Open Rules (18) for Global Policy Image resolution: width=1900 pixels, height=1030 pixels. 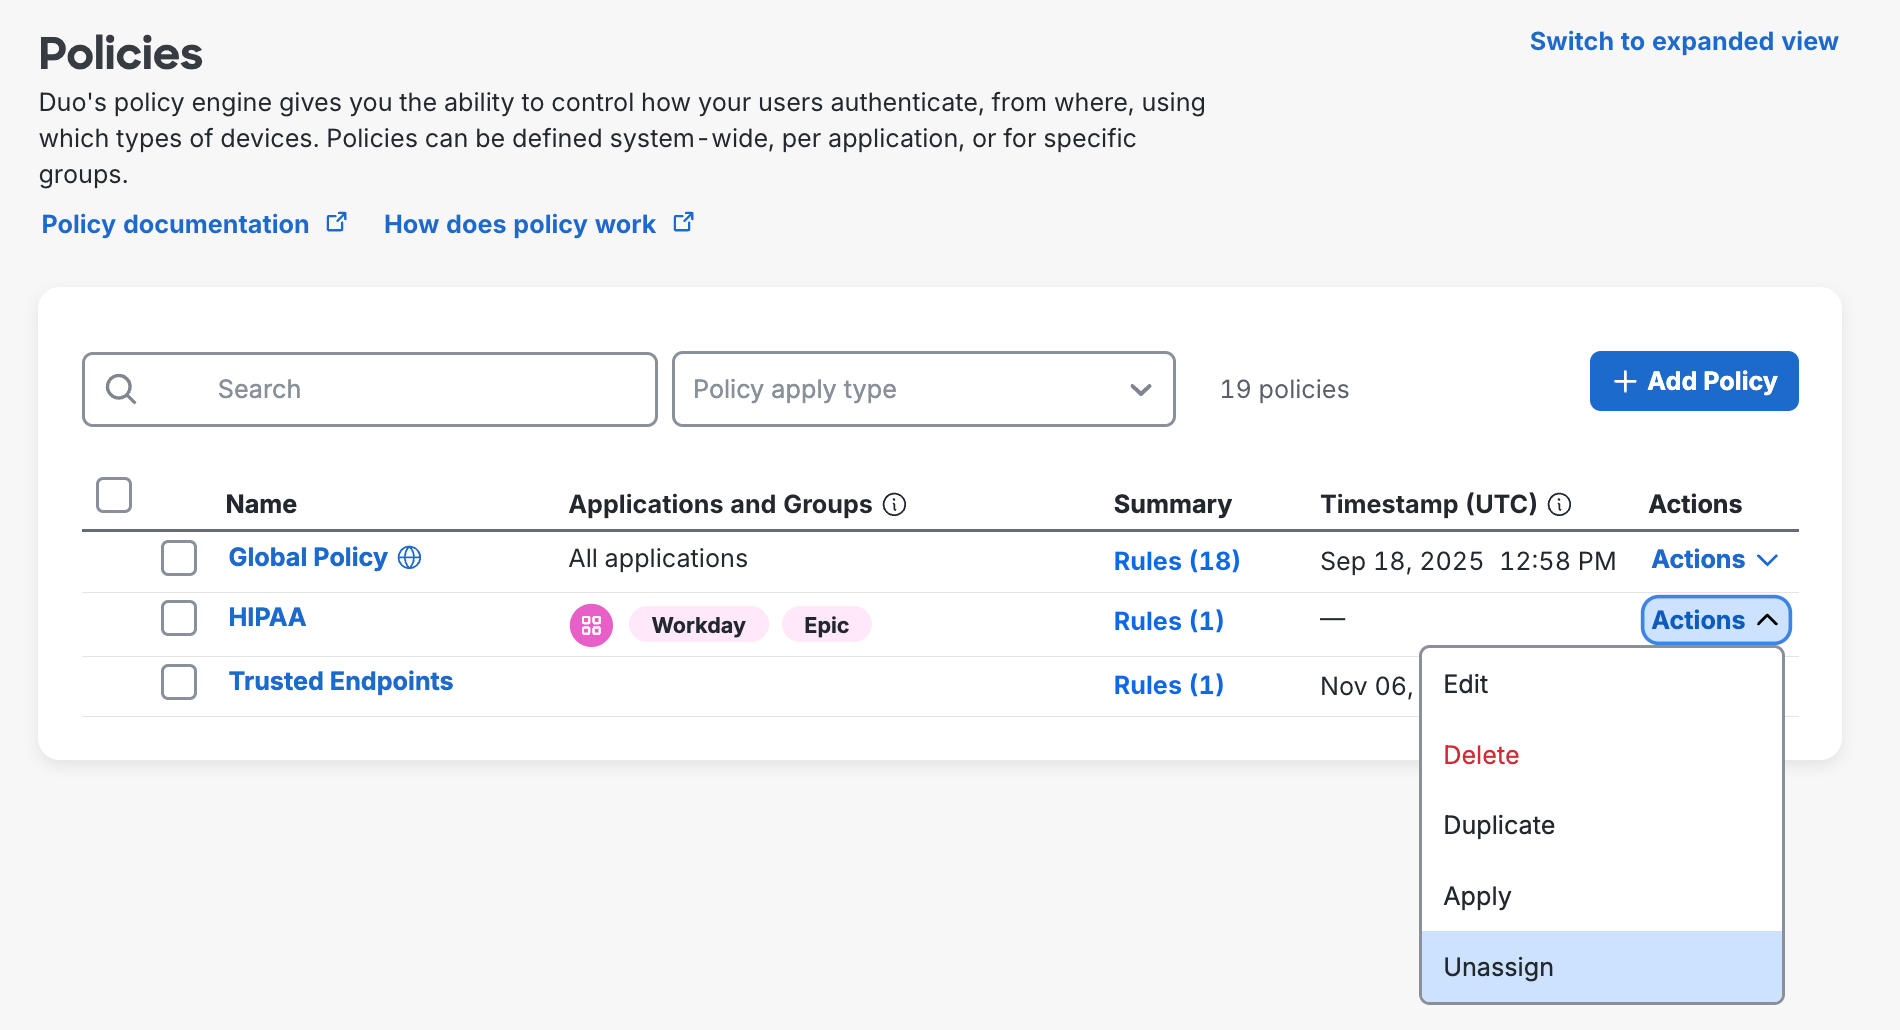1176,561
